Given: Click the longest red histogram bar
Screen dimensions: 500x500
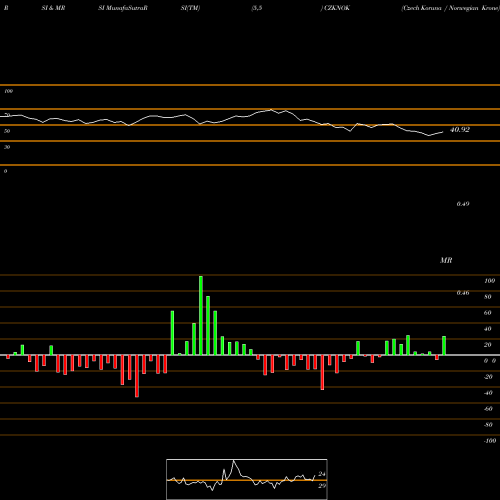Looking at the screenshot, I should (x=137, y=376).
